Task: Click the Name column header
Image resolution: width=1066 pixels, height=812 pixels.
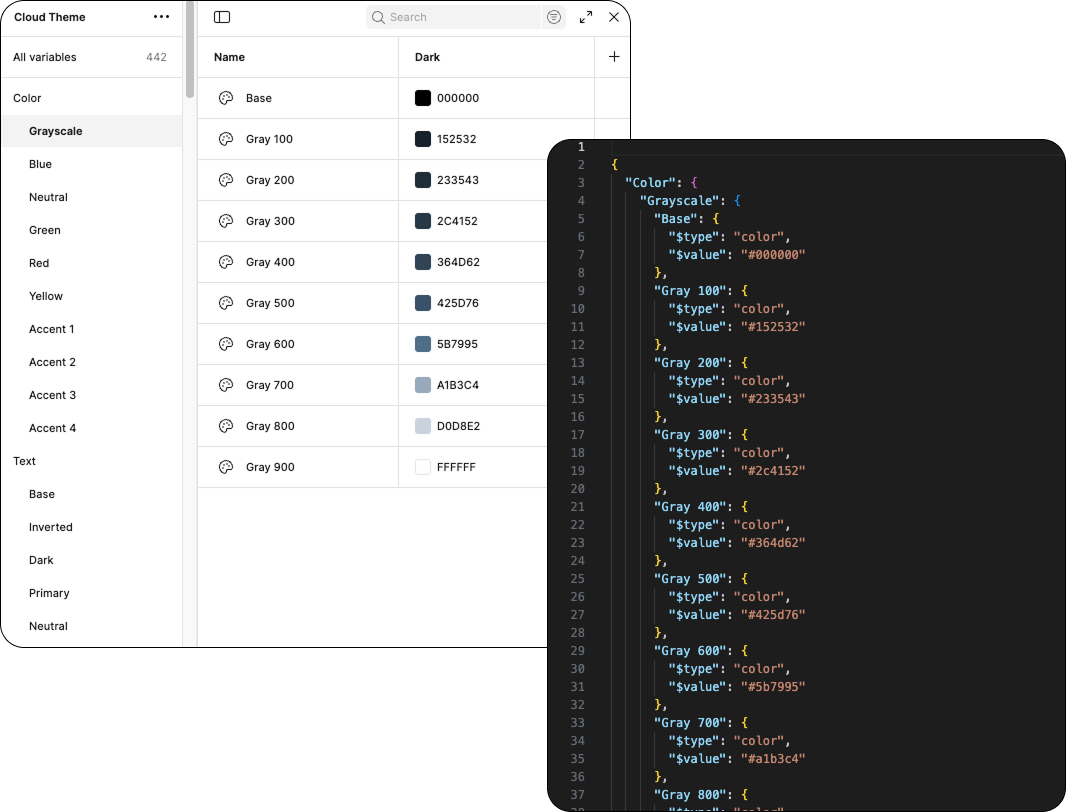Action: coord(229,57)
